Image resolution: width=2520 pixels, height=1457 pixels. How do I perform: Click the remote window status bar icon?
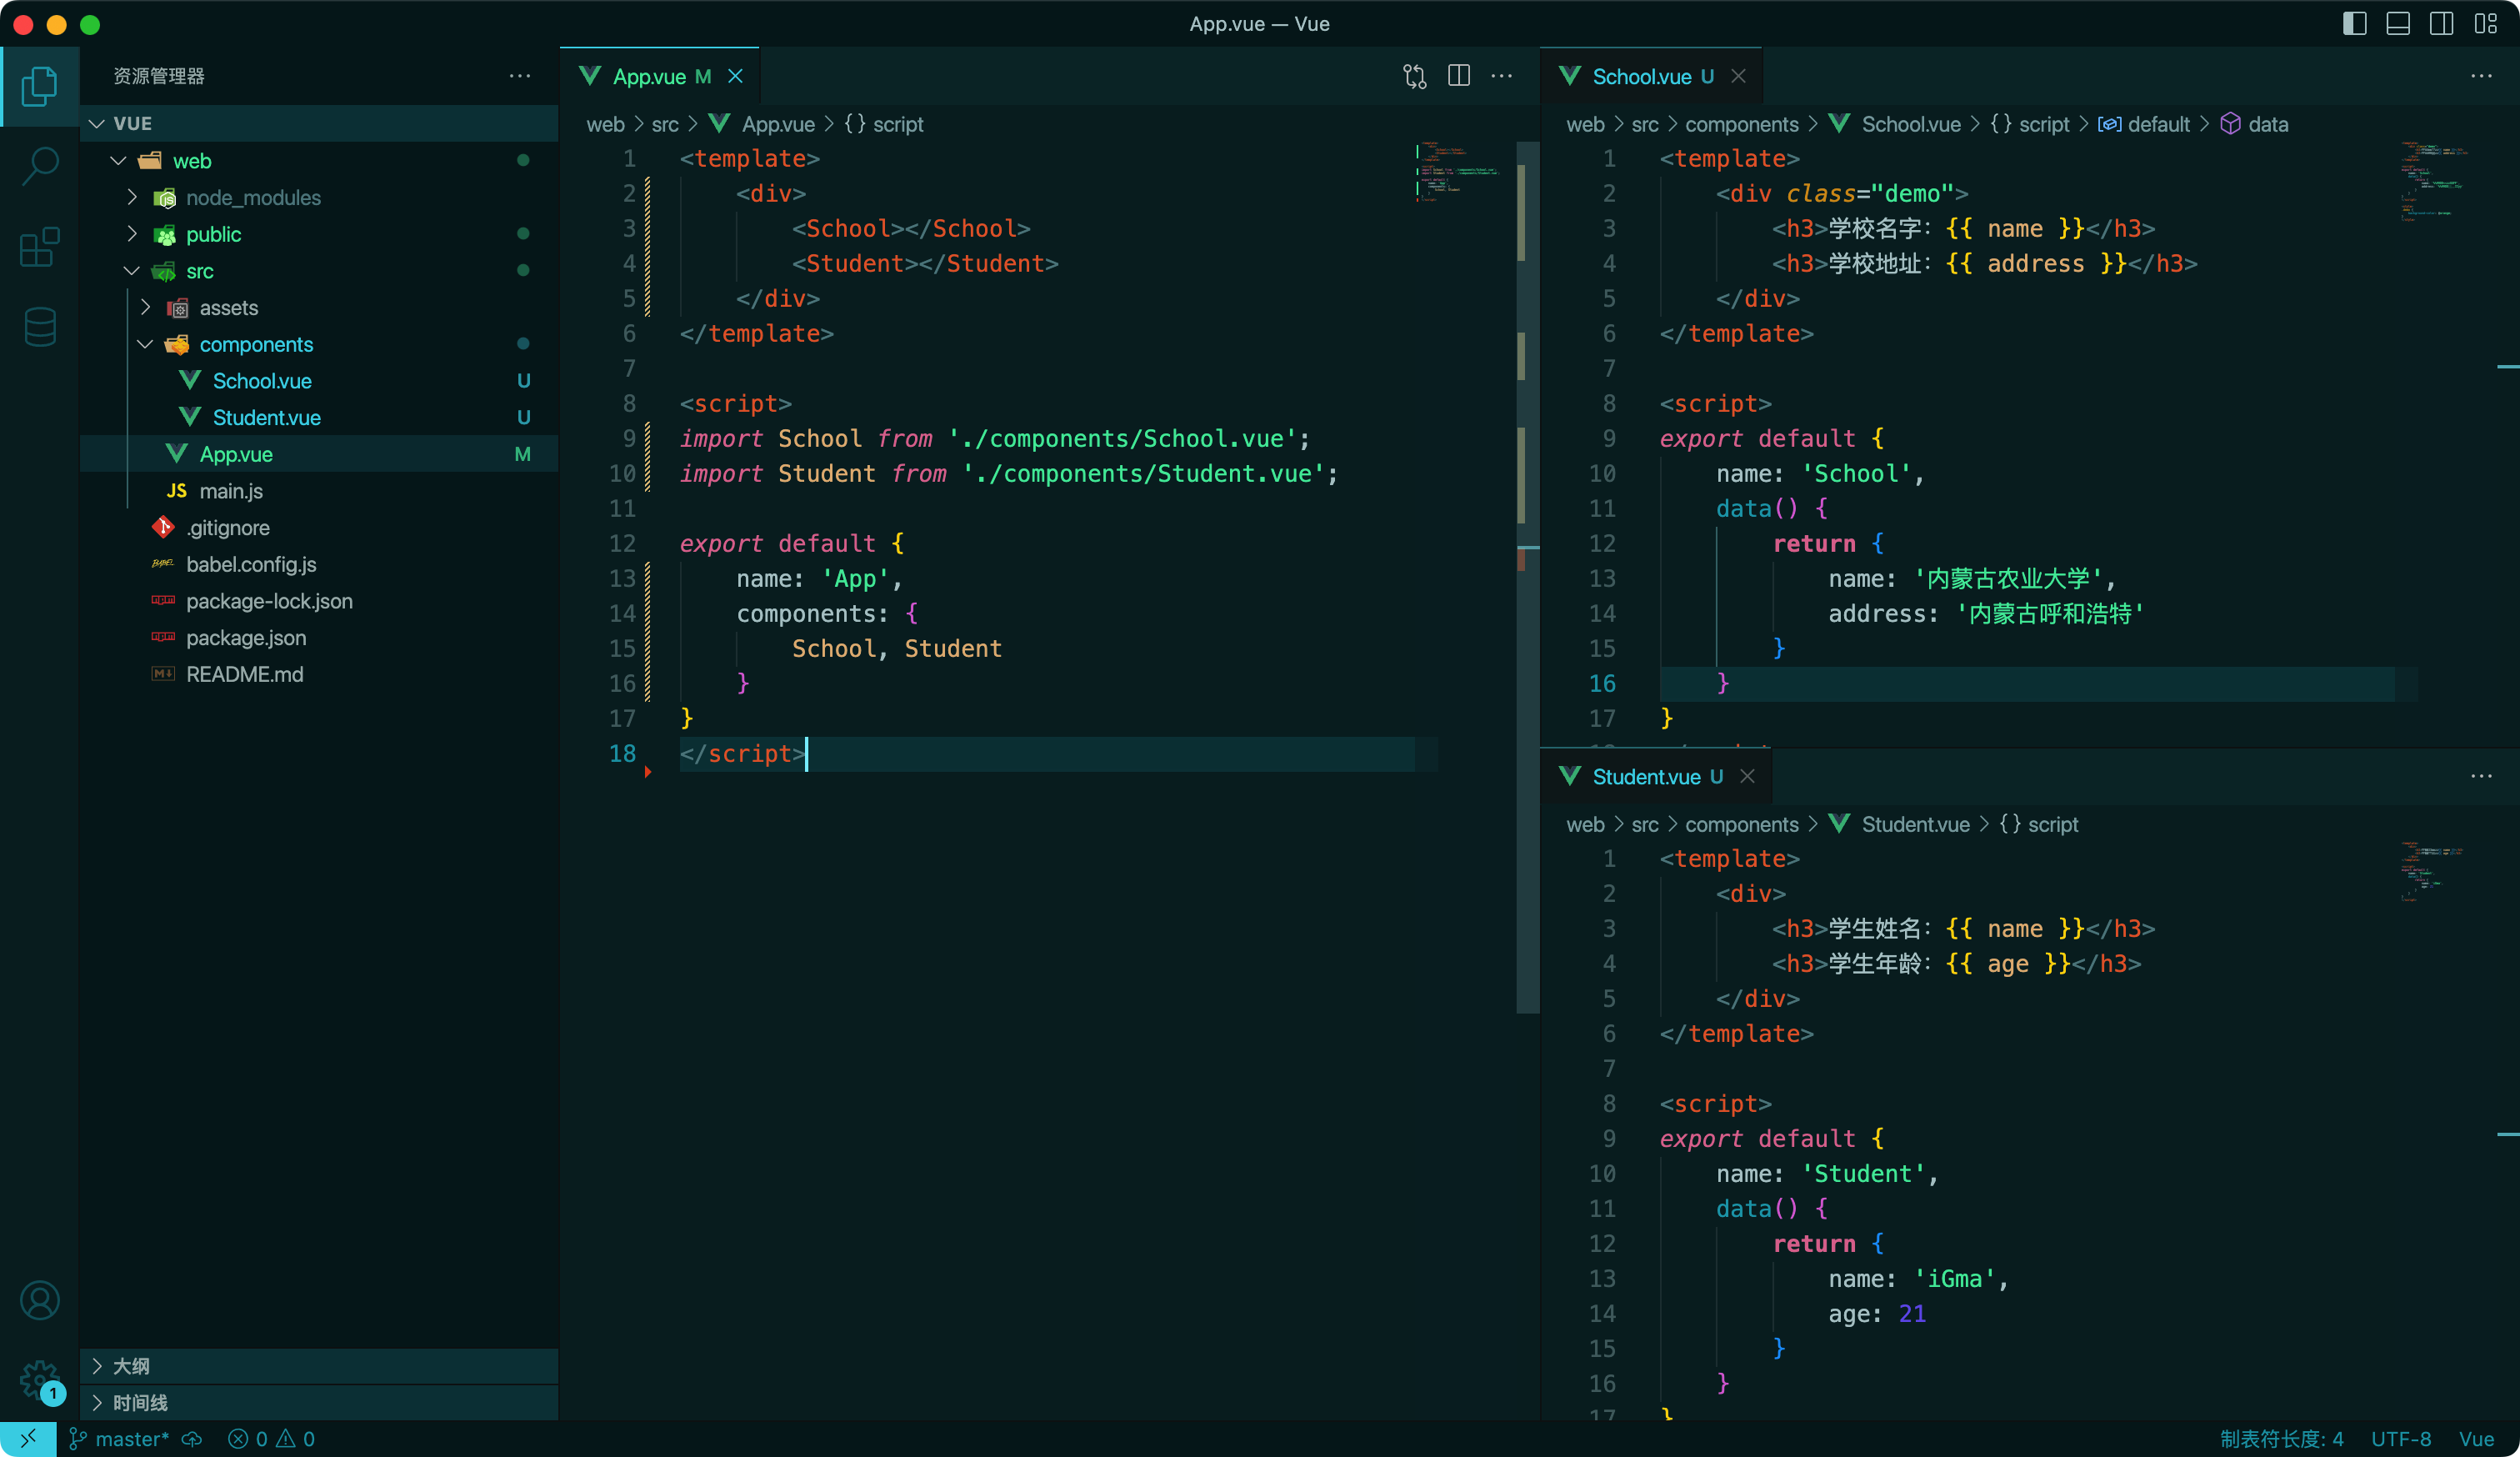click(27, 1438)
